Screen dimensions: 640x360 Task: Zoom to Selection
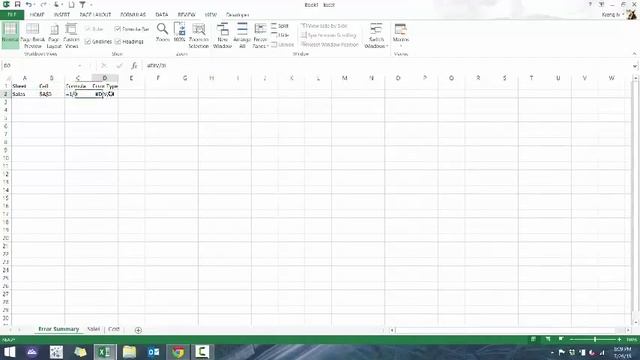[x=199, y=36]
